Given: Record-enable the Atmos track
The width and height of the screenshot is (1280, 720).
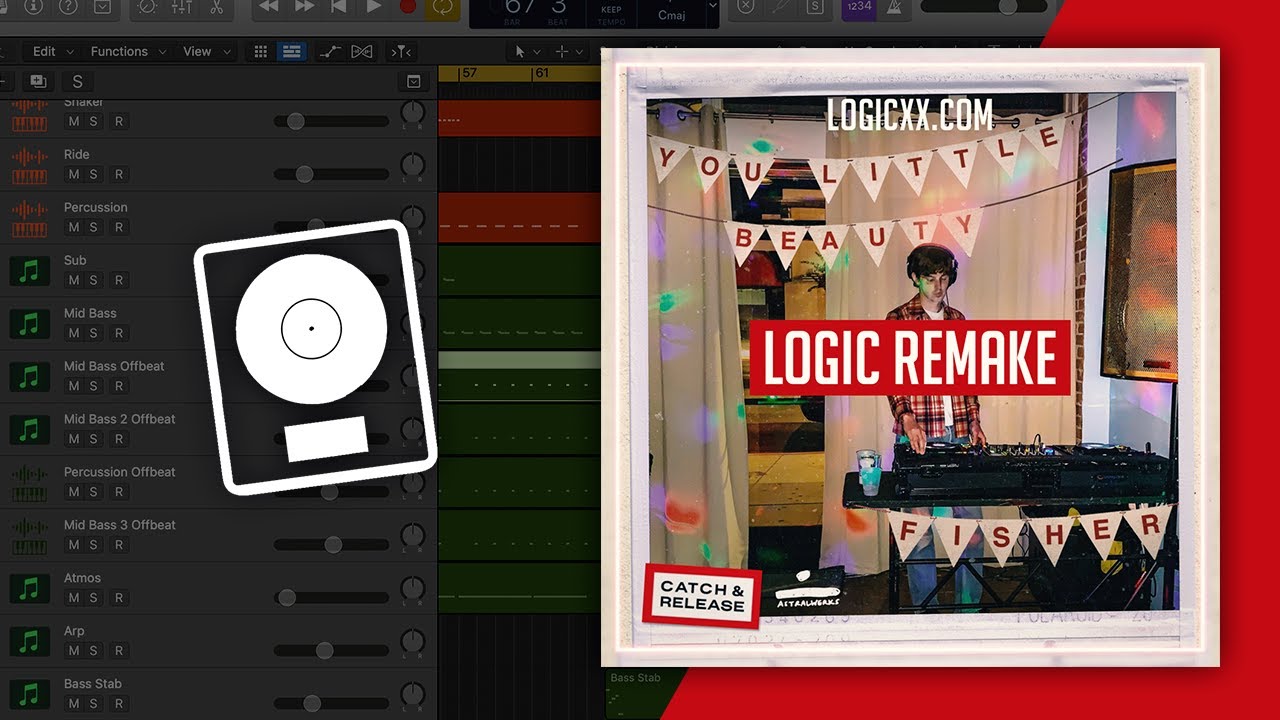Looking at the screenshot, I should click(119, 598).
